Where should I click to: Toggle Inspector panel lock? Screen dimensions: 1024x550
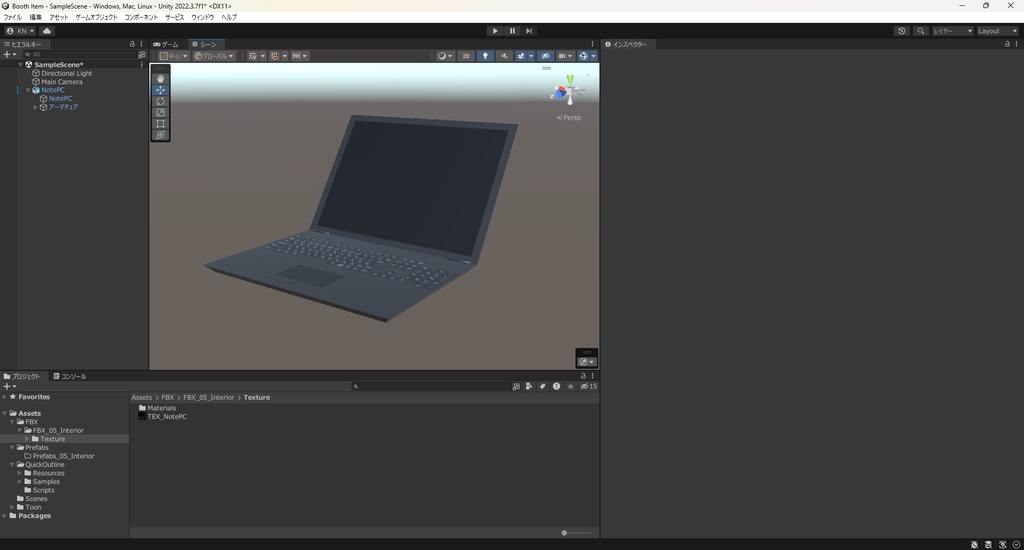pyautogui.click(x=1007, y=44)
